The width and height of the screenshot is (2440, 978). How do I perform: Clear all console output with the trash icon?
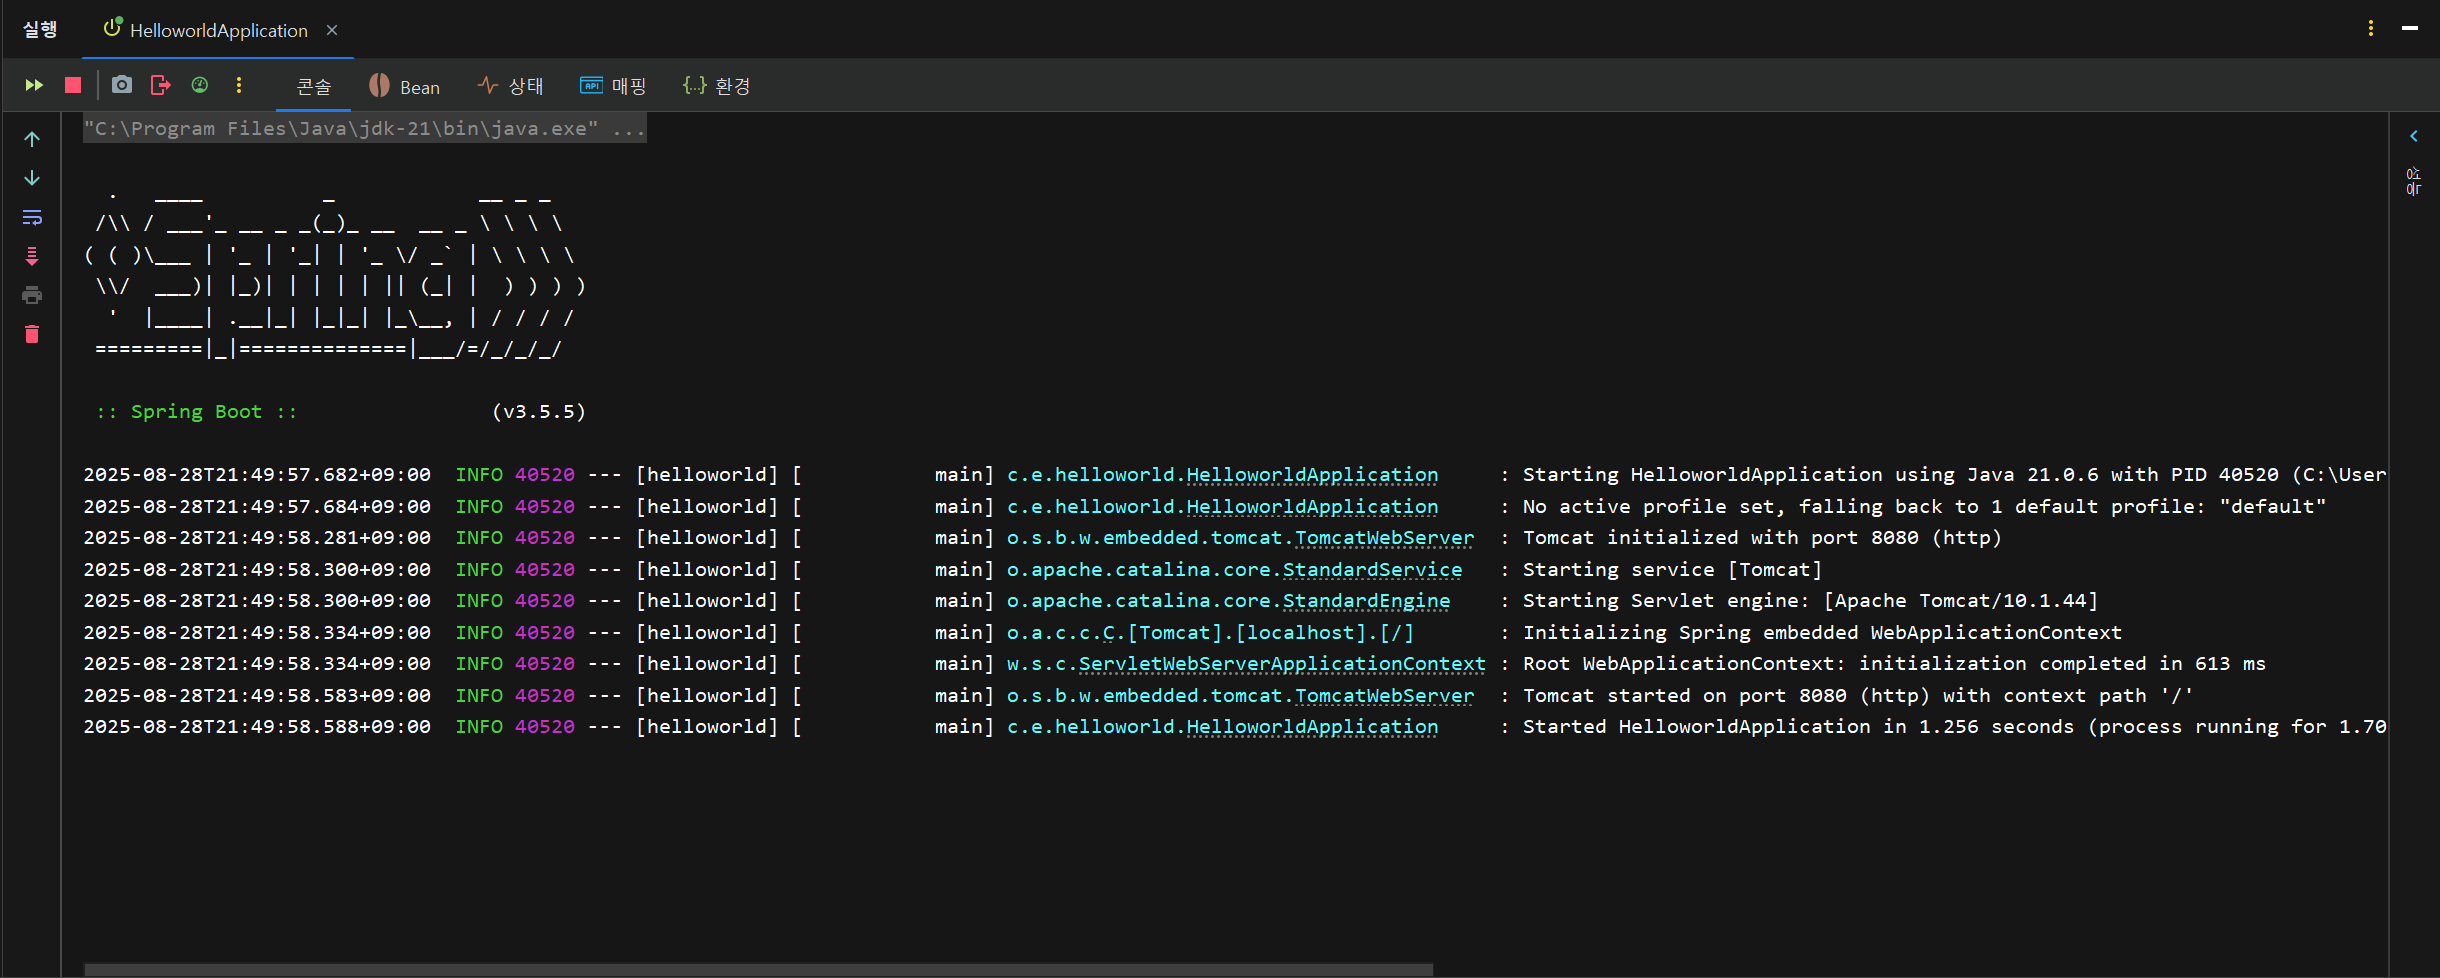[32, 334]
